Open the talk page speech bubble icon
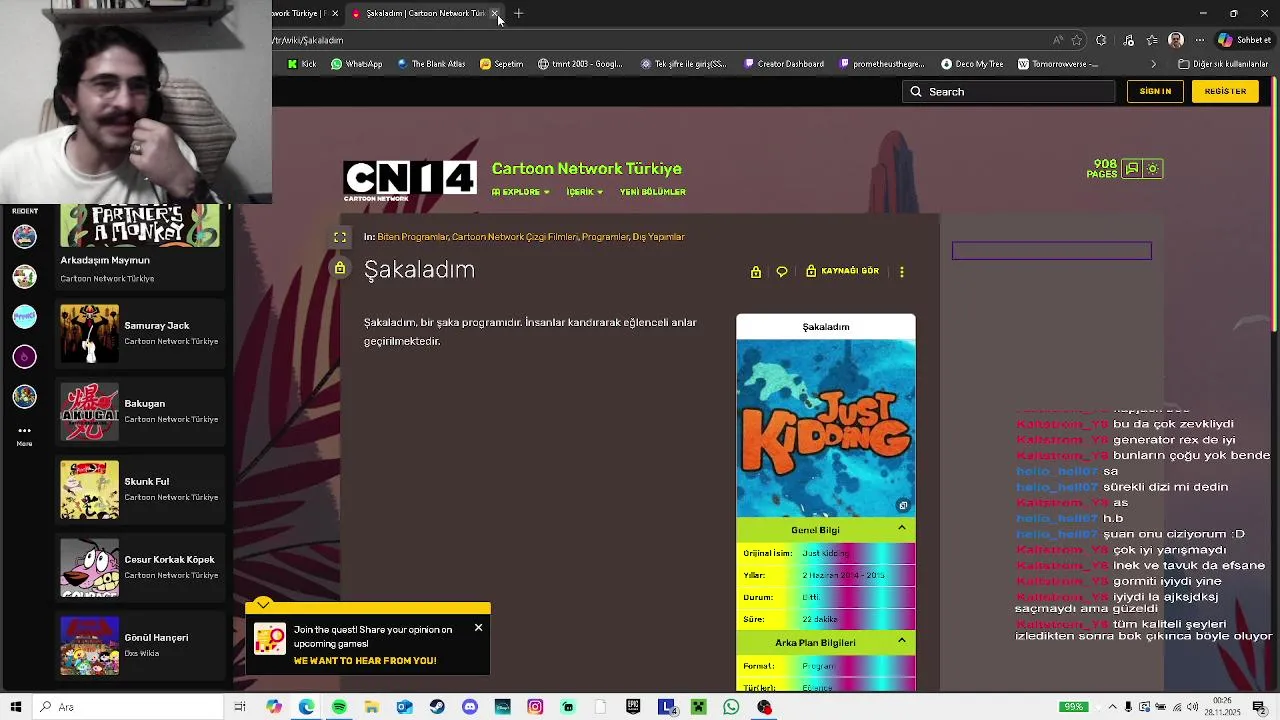This screenshot has height=720, width=1280. tap(782, 272)
